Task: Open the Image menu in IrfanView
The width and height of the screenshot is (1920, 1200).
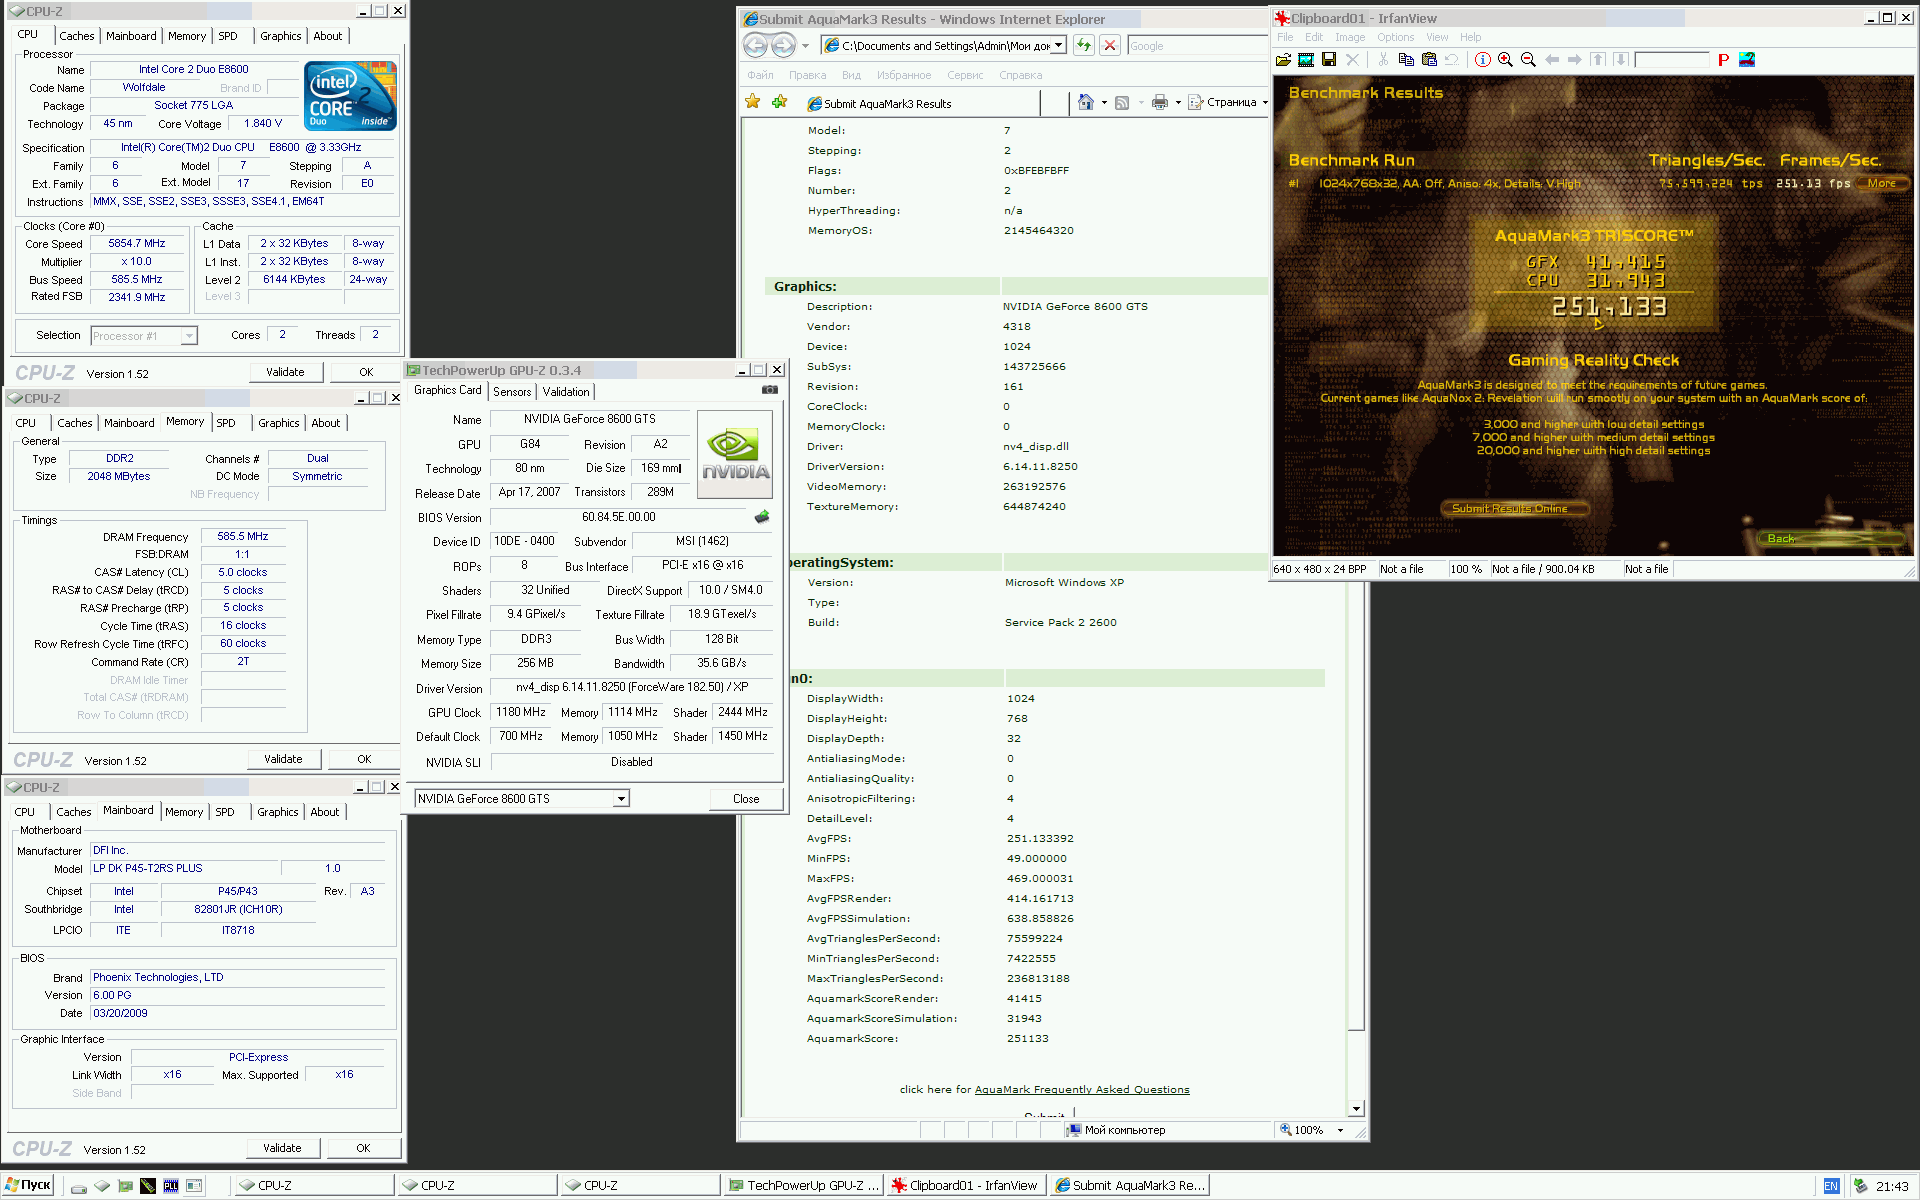Action: (1350, 37)
